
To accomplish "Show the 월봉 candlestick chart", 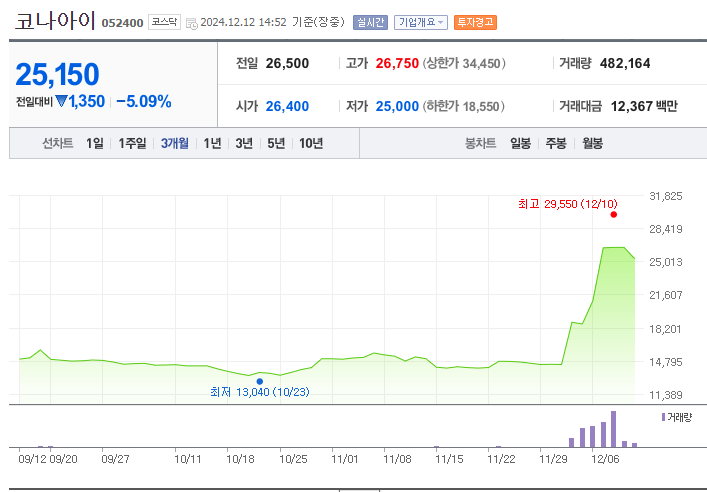I will coord(592,143).
